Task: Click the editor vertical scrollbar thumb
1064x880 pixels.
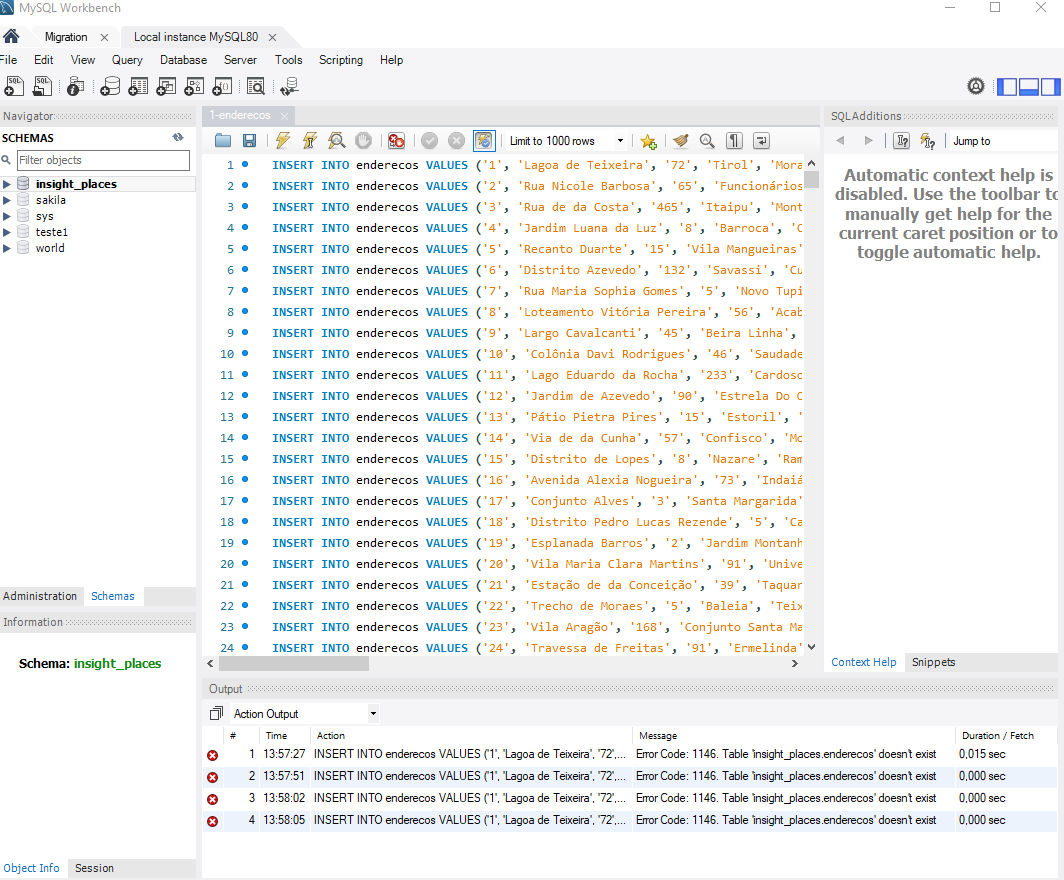Action: 812,180
